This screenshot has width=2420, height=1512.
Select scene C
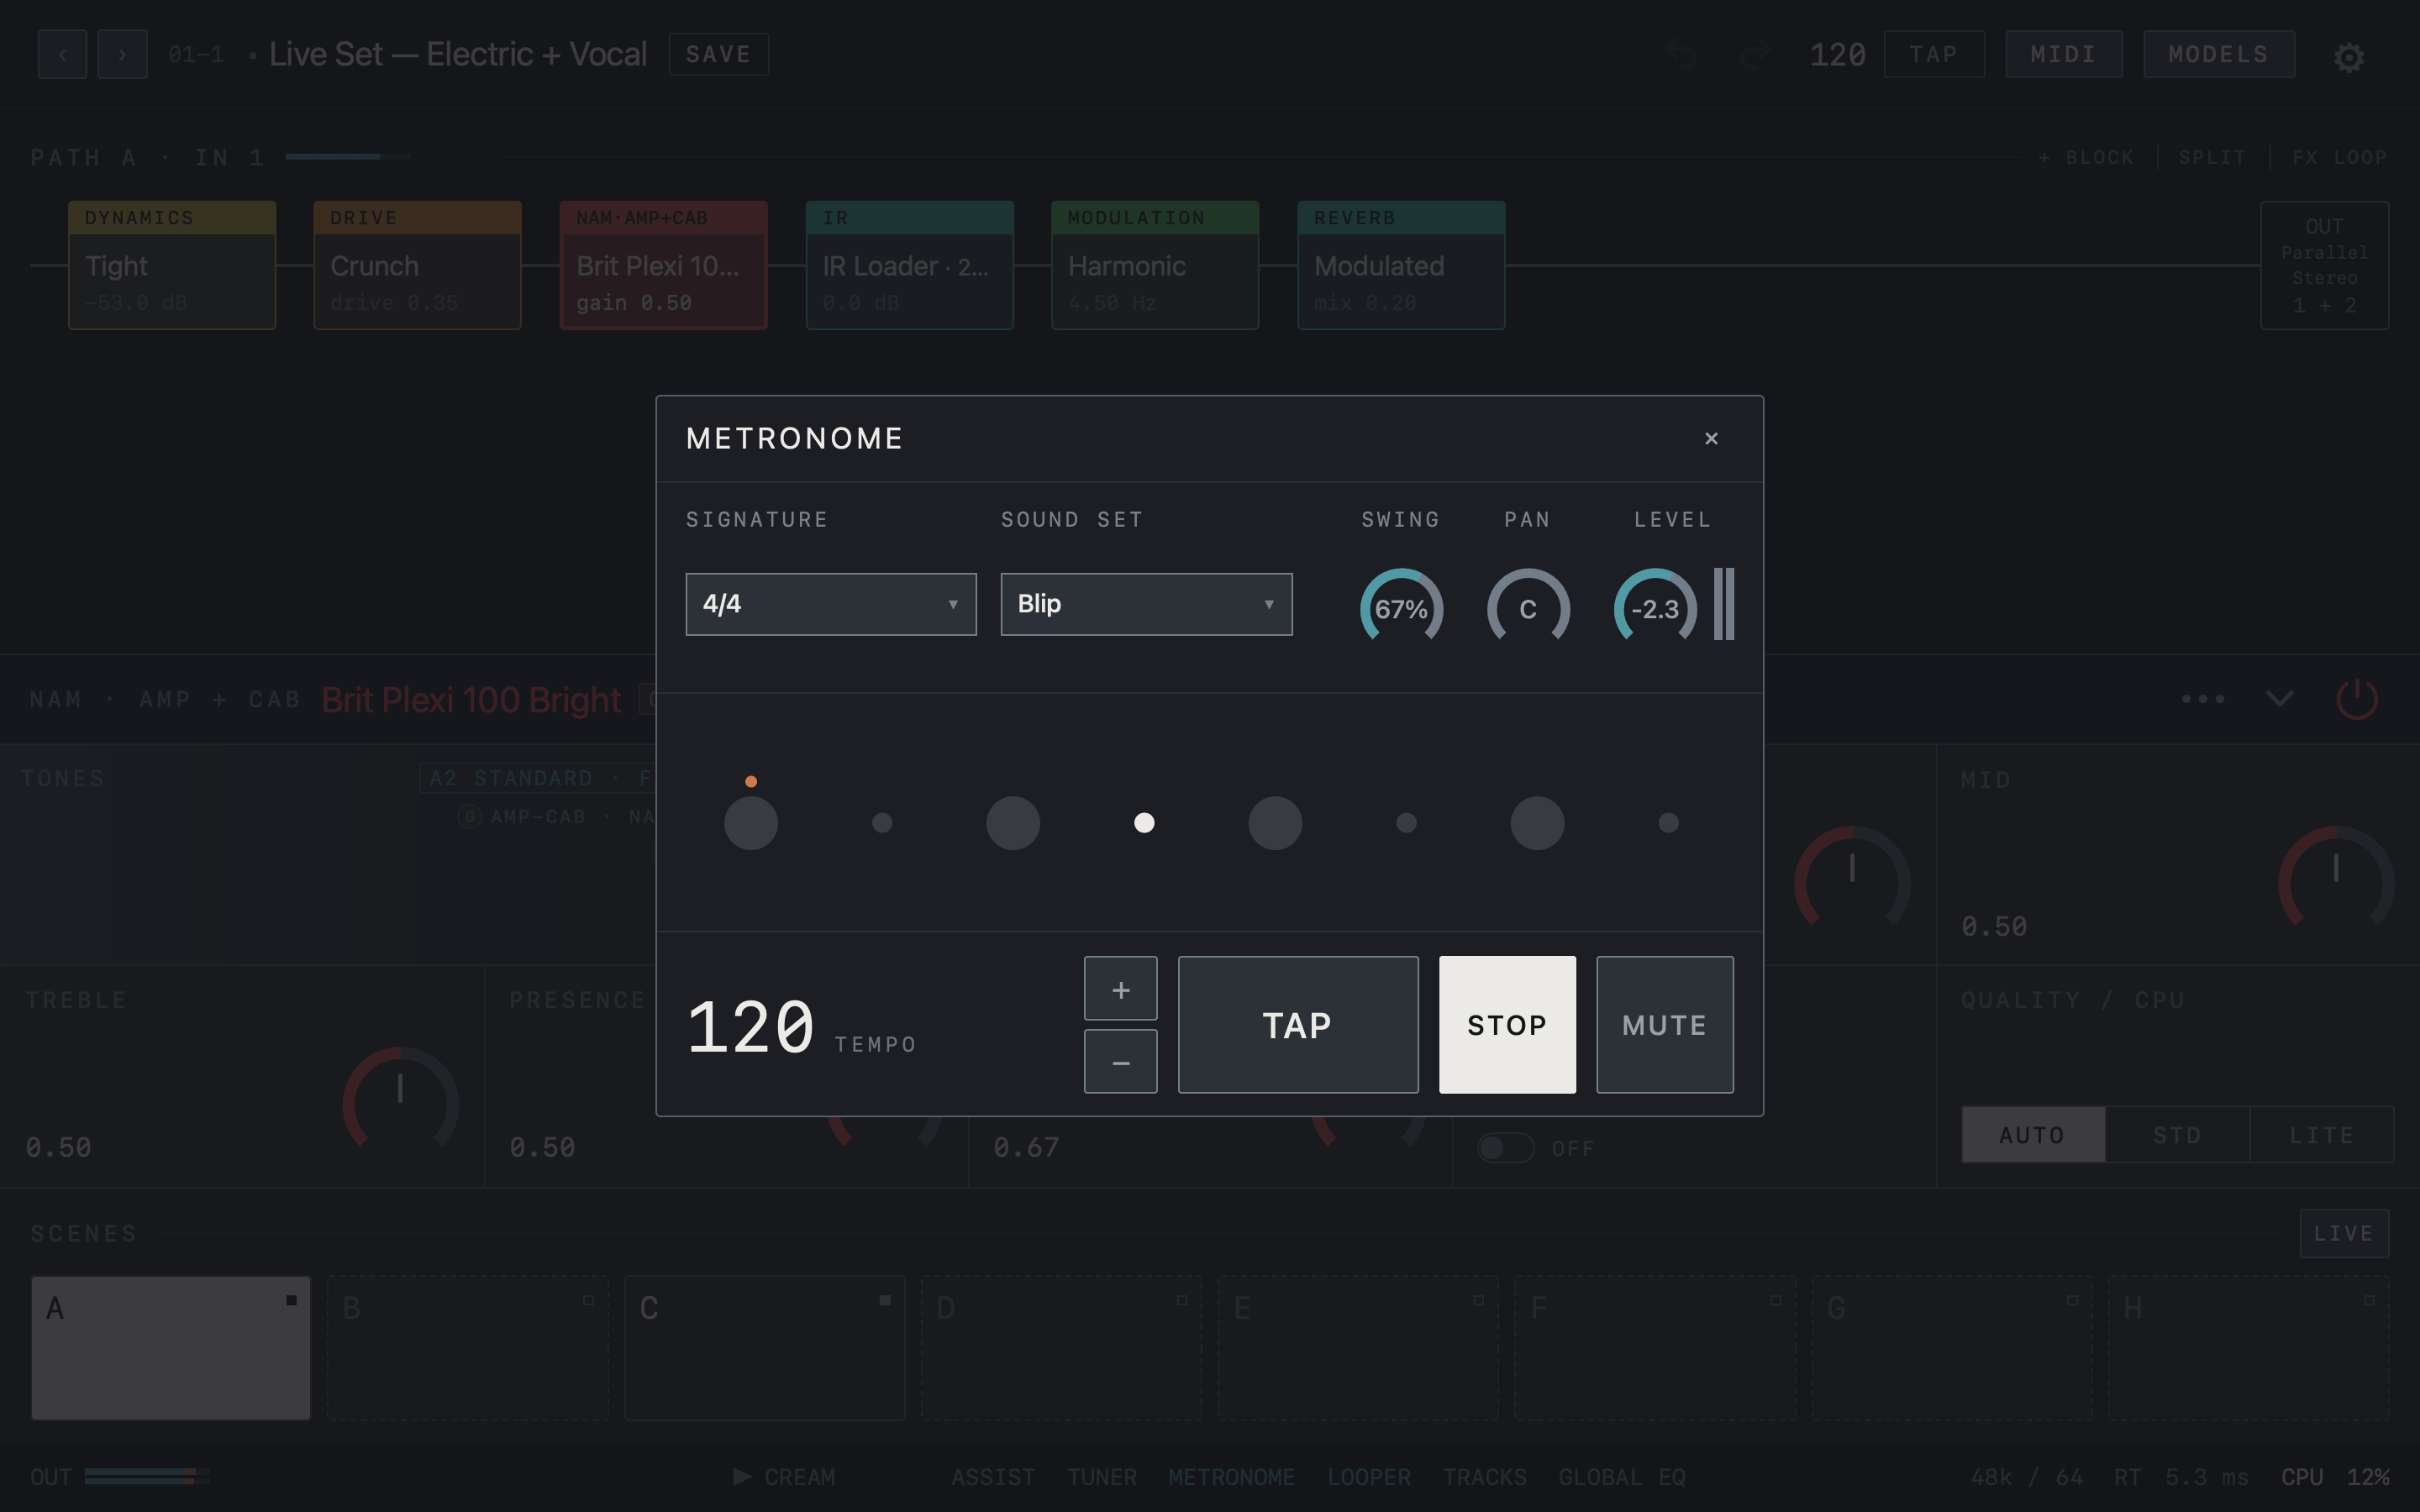(764, 1348)
